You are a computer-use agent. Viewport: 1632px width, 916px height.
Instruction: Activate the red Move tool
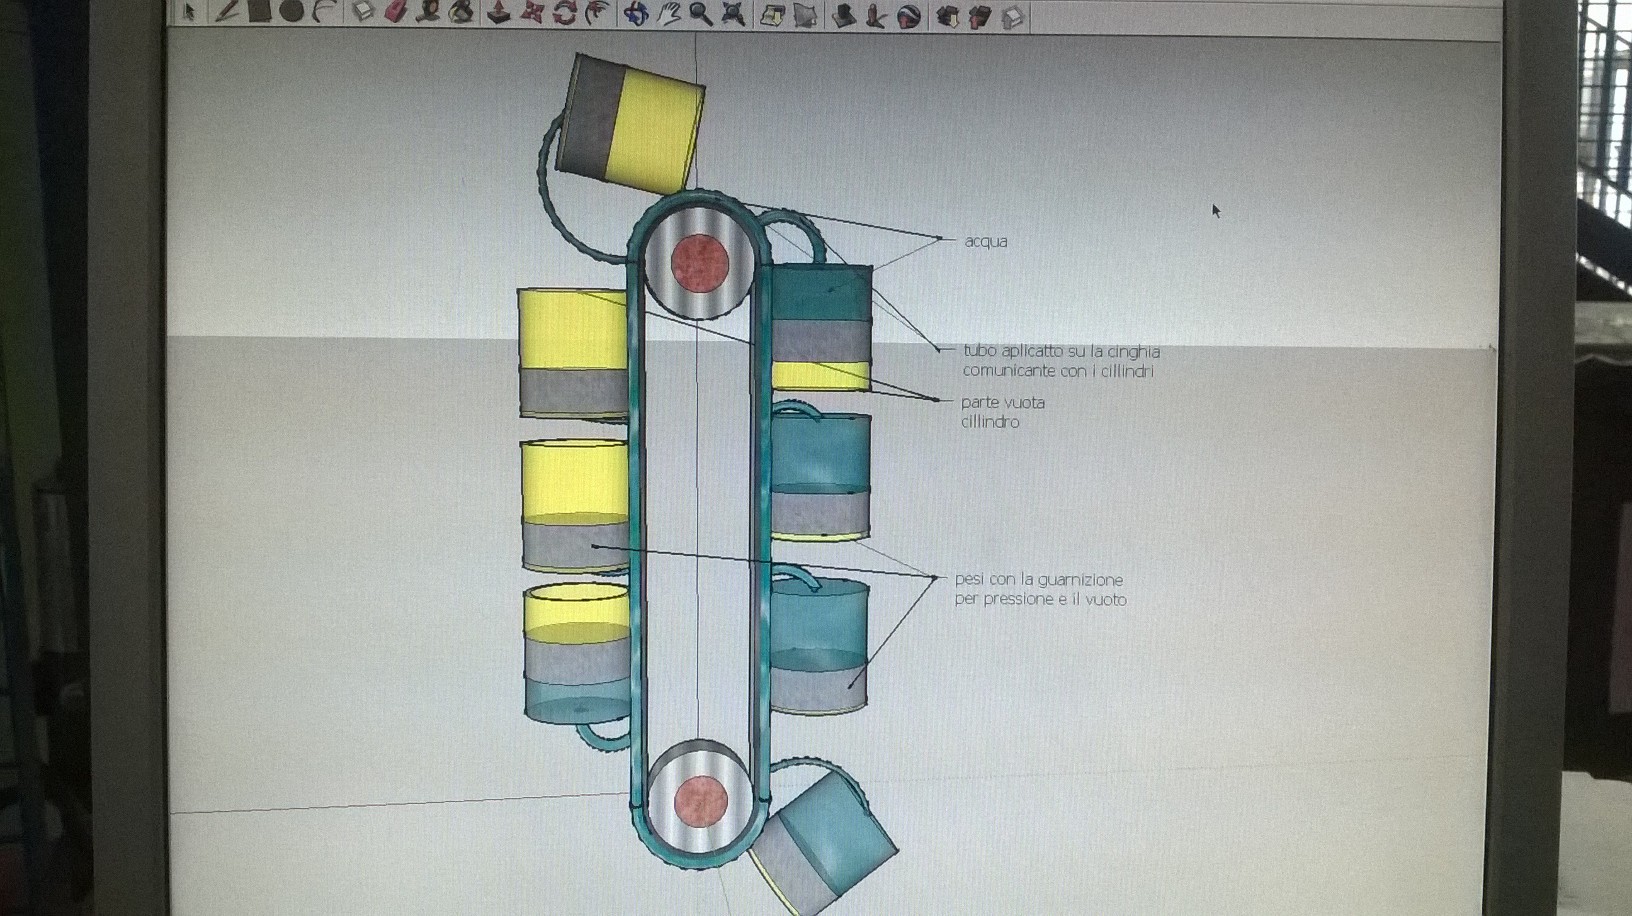532,13
